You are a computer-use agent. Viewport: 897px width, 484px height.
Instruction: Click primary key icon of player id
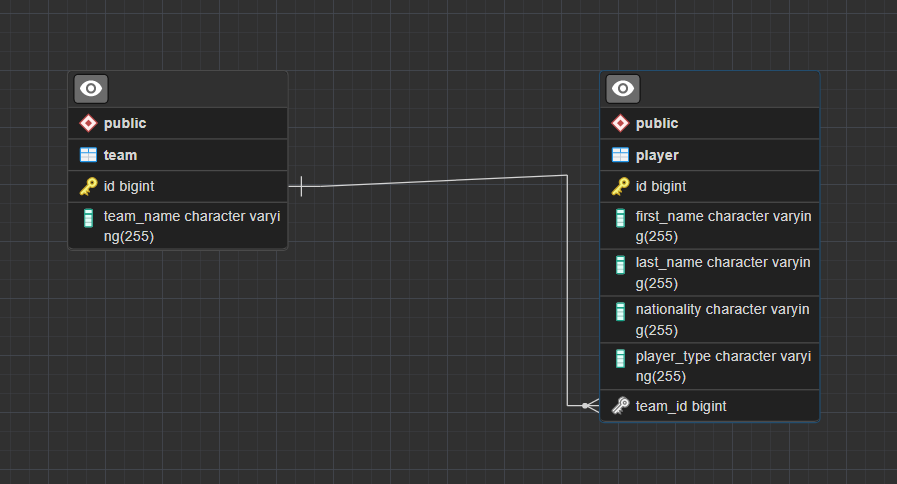click(x=620, y=187)
